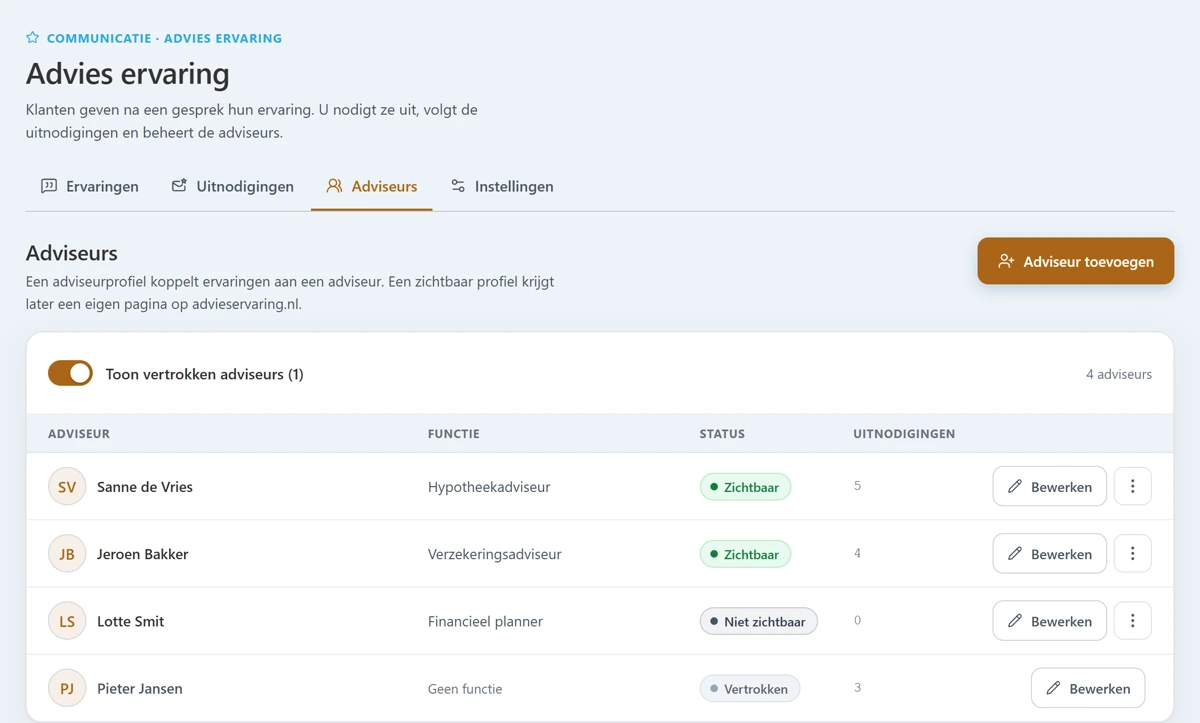Screen dimensions: 1200x723
Task: Click Adviseur toevoegen button
Action: 1076,261
